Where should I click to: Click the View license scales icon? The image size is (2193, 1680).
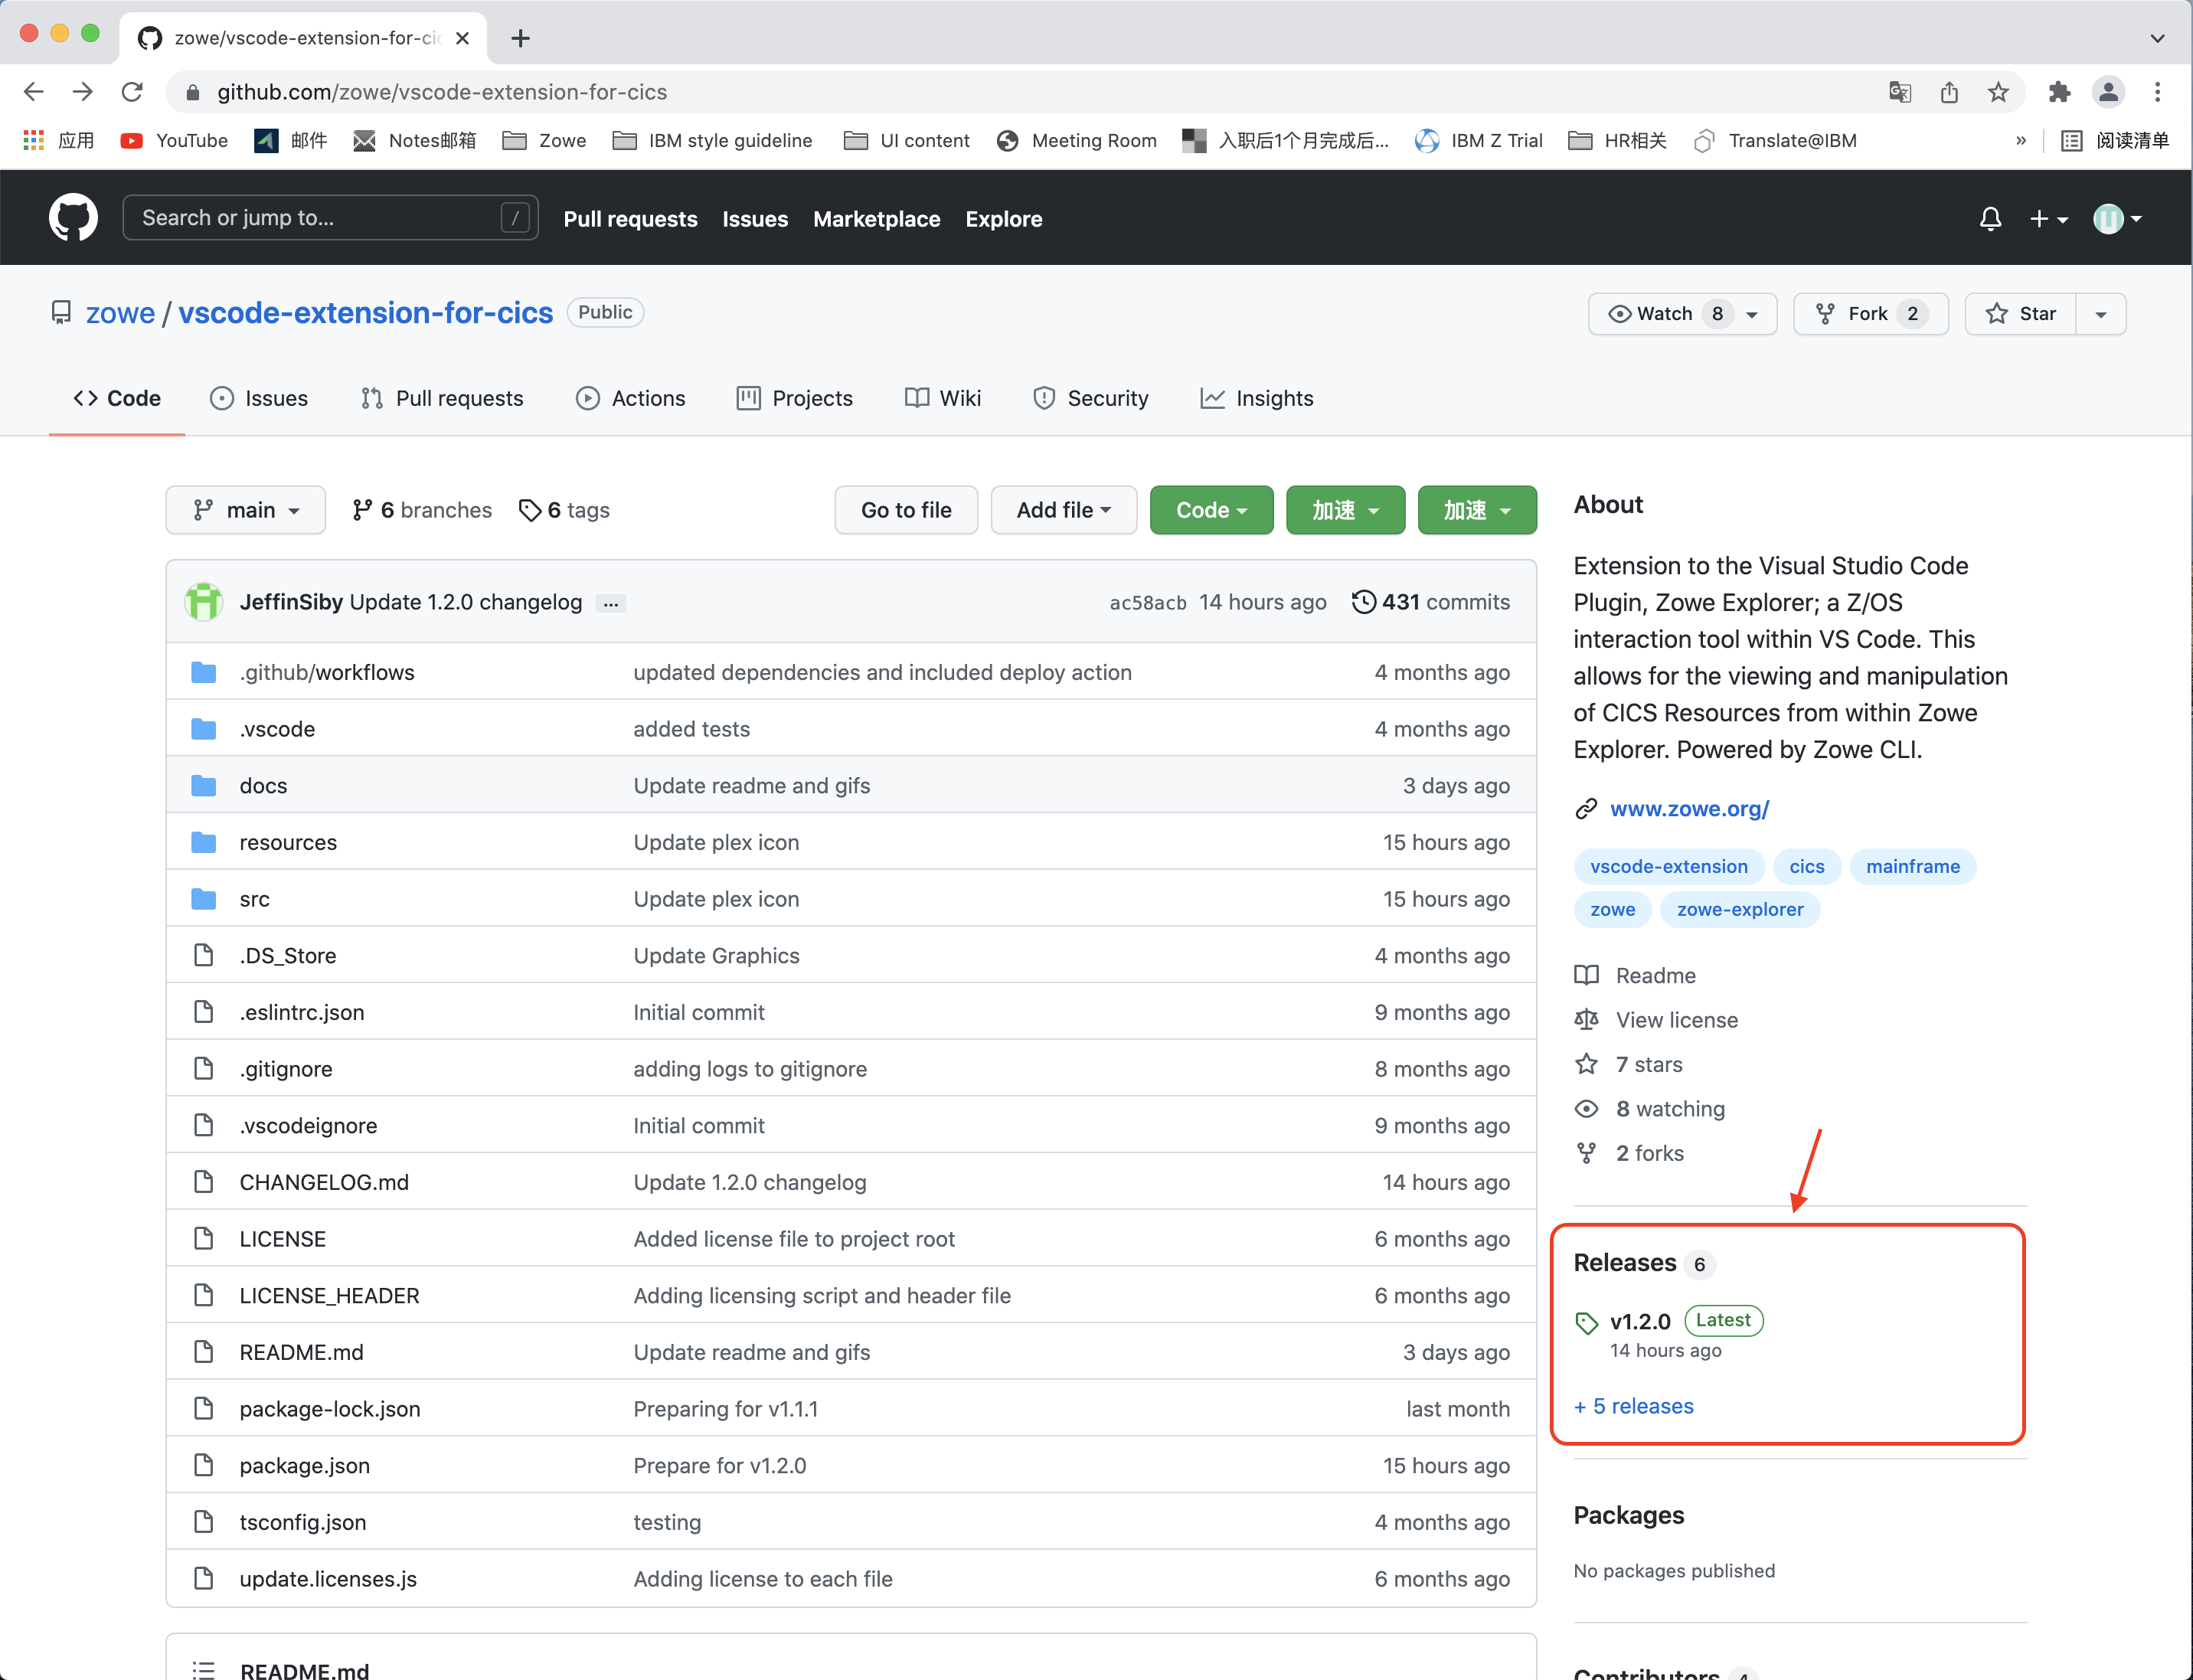(x=1587, y=1019)
